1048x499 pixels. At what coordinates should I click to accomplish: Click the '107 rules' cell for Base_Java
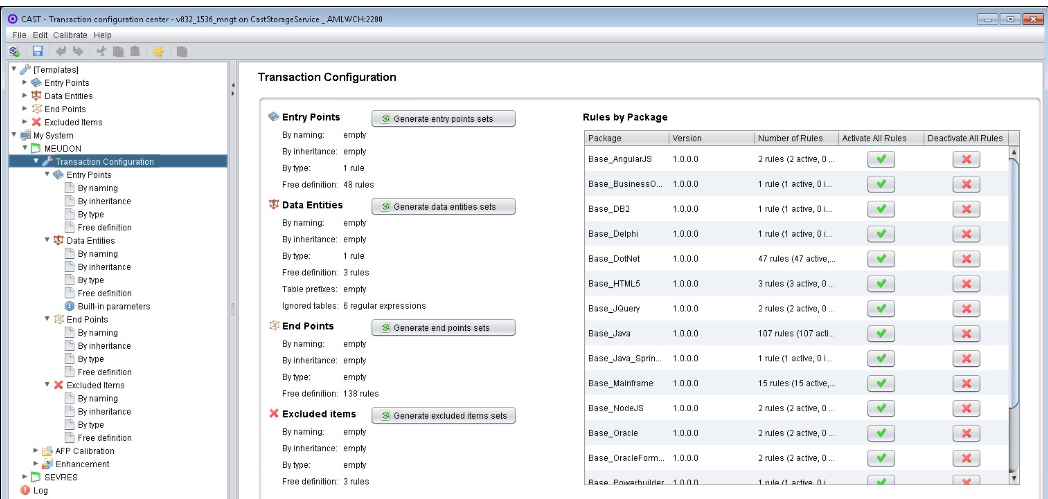[x=796, y=333]
